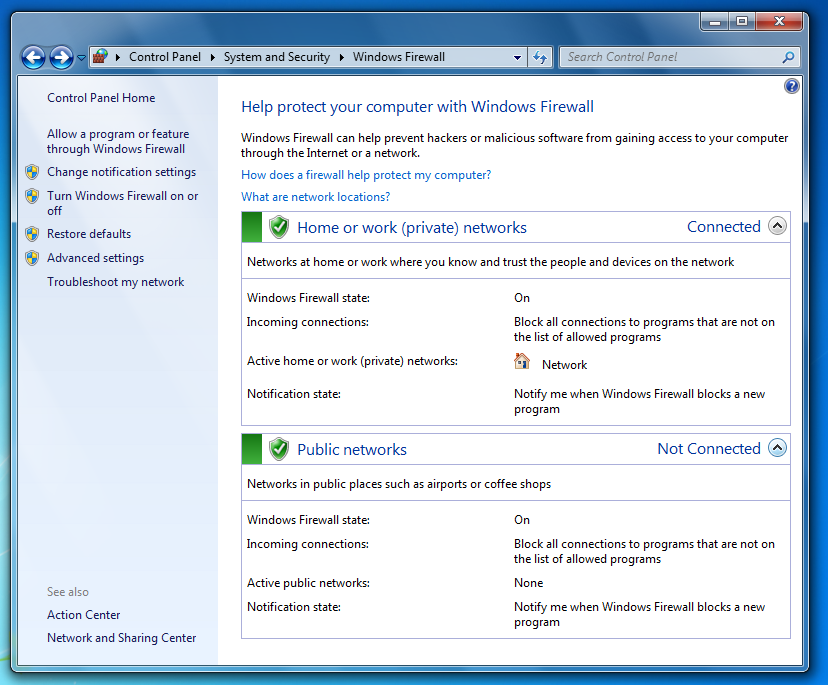Collapse the Public networks section
This screenshot has height=685, width=828.
pyautogui.click(x=777, y=447)
